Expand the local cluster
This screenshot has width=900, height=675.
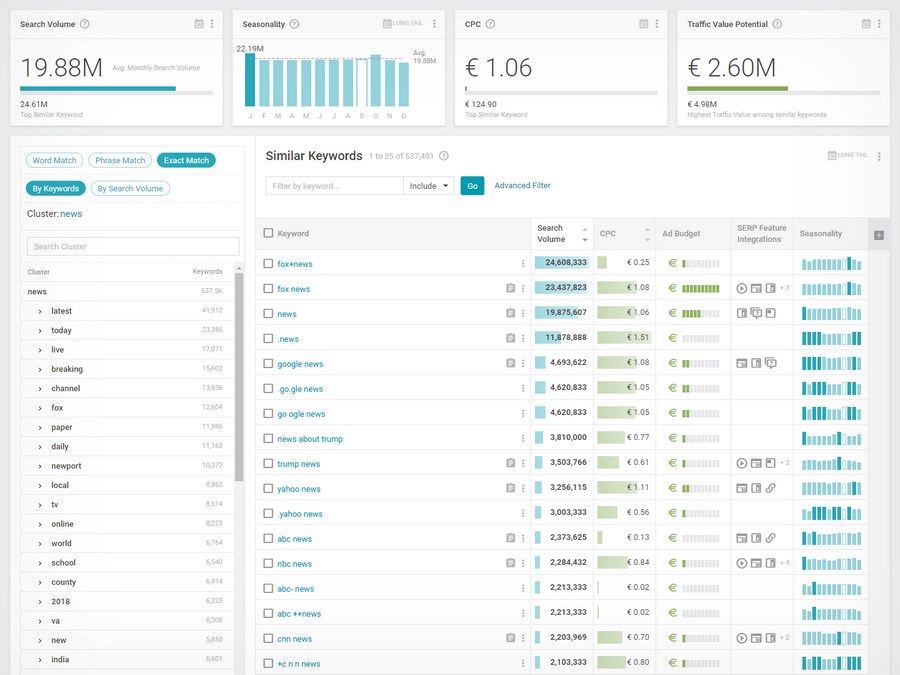coord(40,486)
